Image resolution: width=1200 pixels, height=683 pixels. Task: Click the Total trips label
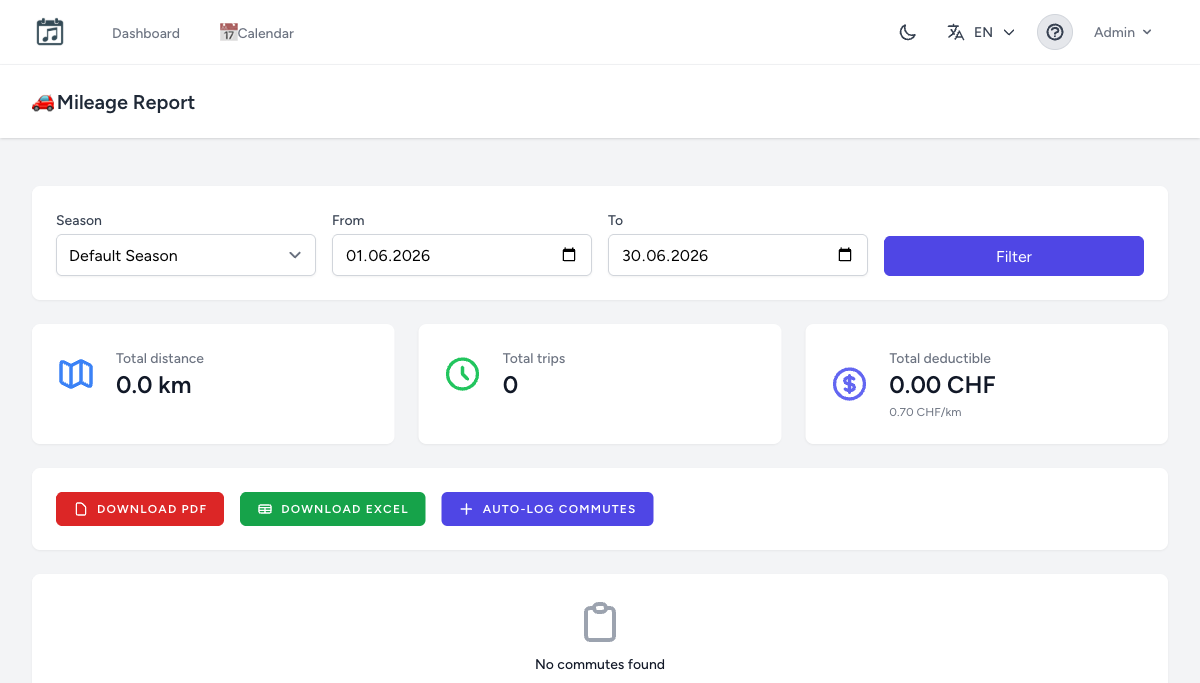click(x=534, y=358)
